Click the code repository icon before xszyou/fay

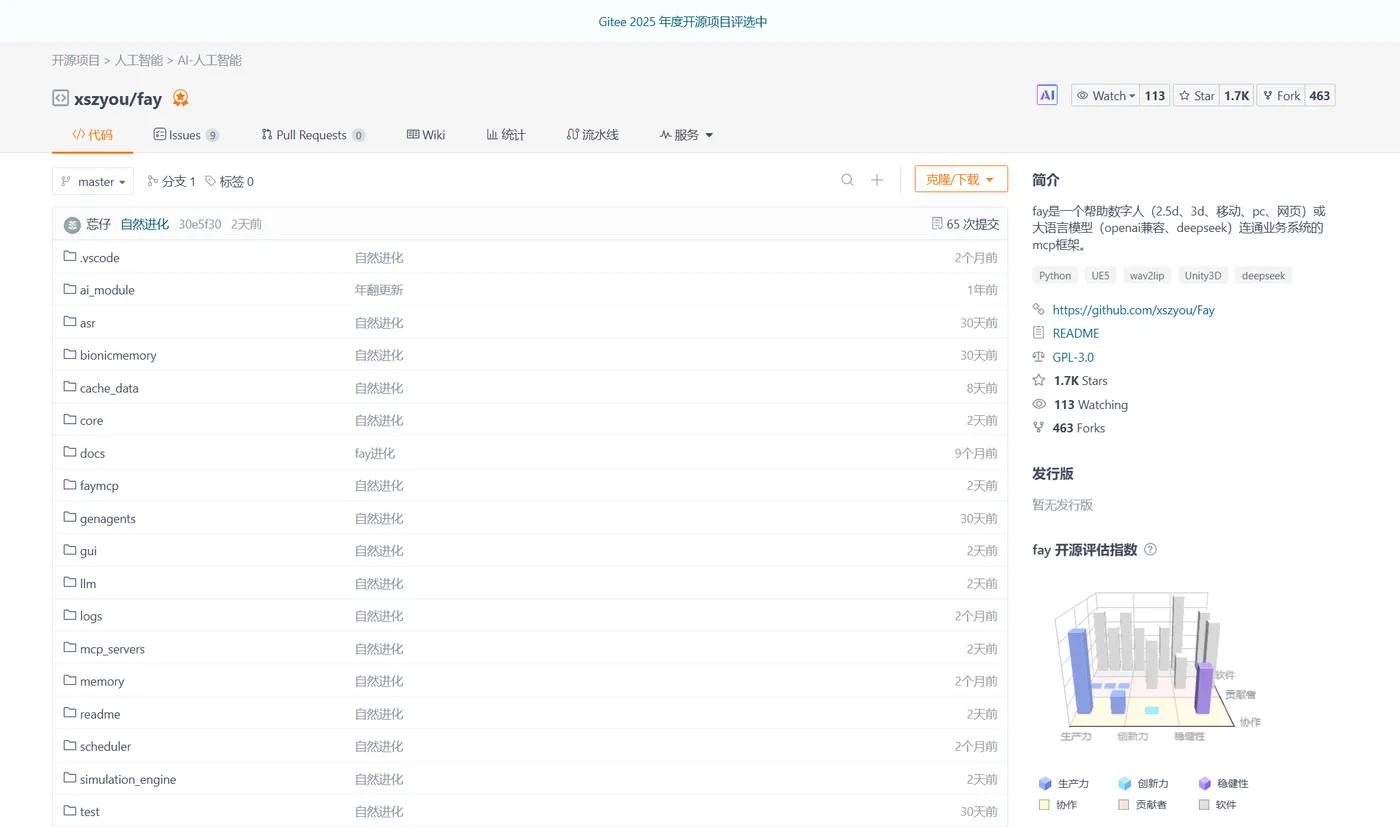point(60,98)
